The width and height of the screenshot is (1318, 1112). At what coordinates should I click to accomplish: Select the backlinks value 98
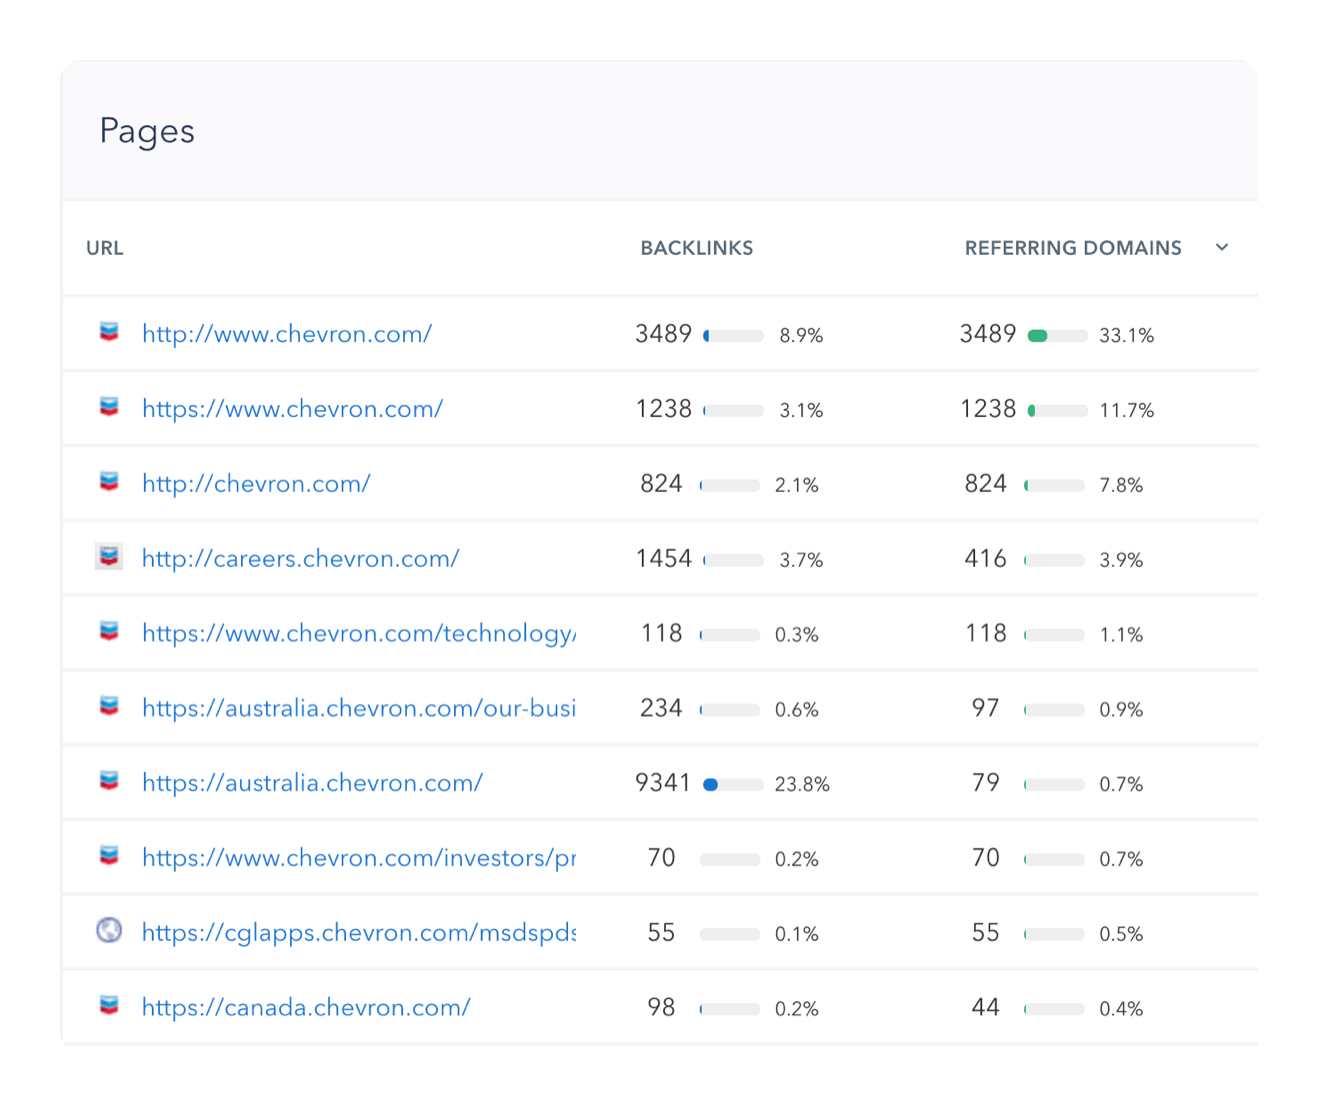pos(661,1007)
